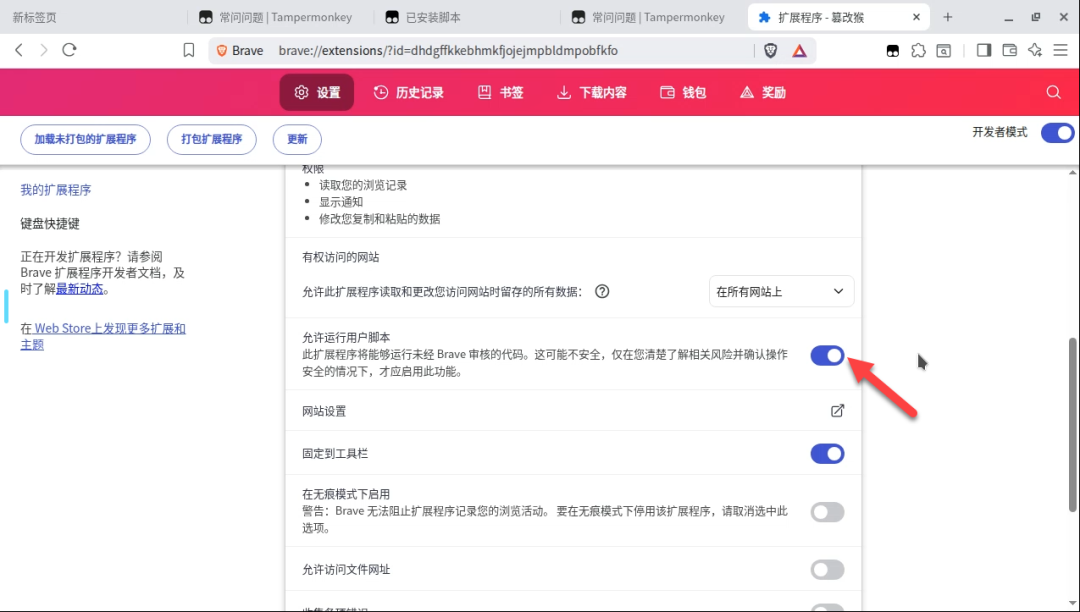Open the Brave Rewards triangle icon
The width and height of the screenshot is (1080, 612).
[x=800, y=50]
